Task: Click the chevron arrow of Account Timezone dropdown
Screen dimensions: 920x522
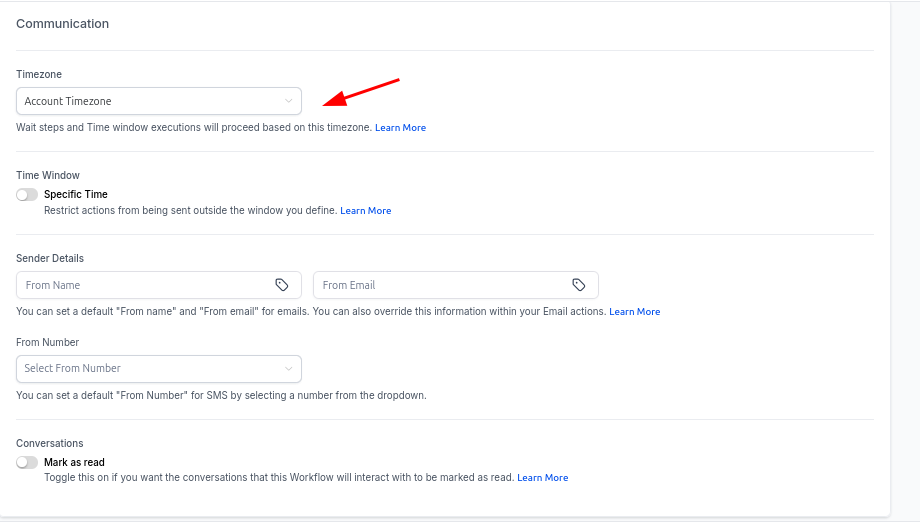Action: [288, 101]
